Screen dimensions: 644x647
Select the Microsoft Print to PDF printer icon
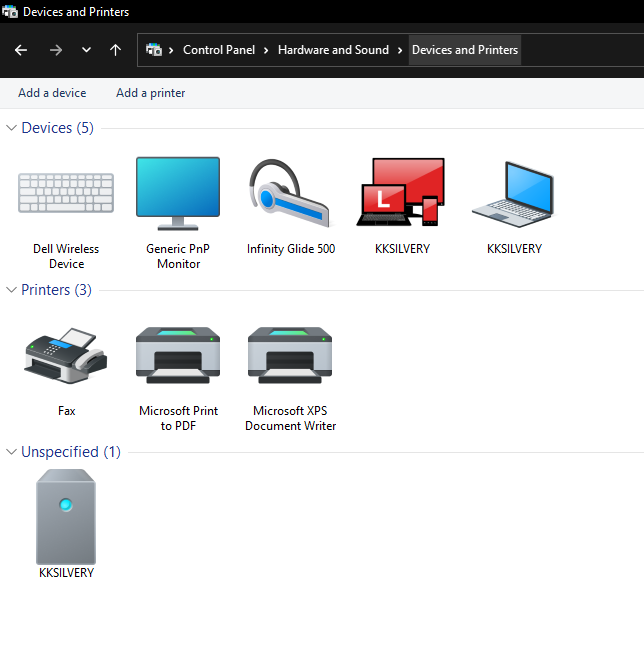point(178,355)
